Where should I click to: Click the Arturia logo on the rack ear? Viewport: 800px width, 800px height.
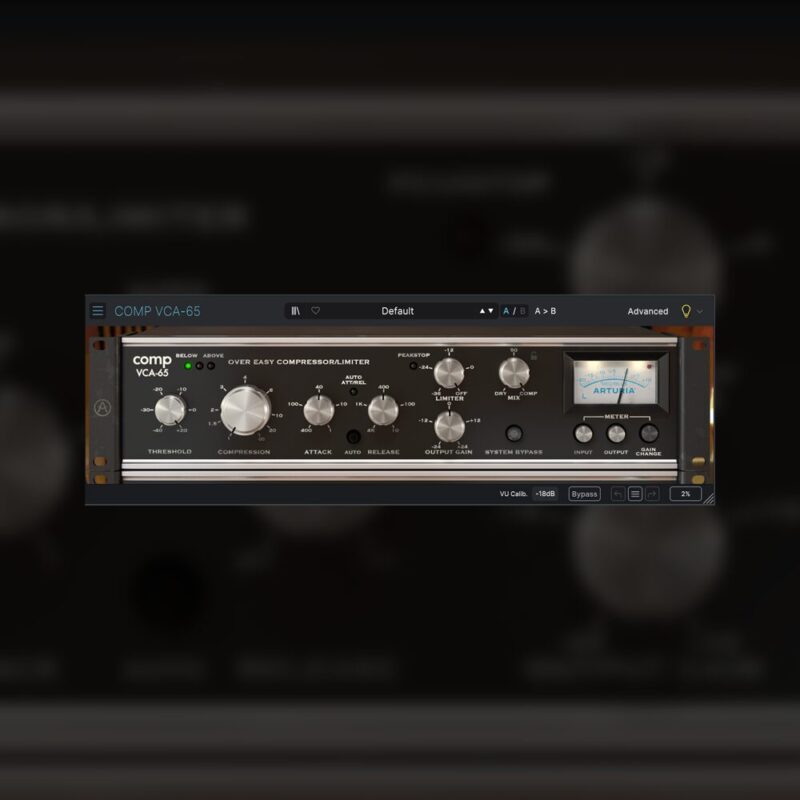coord(103,408)
